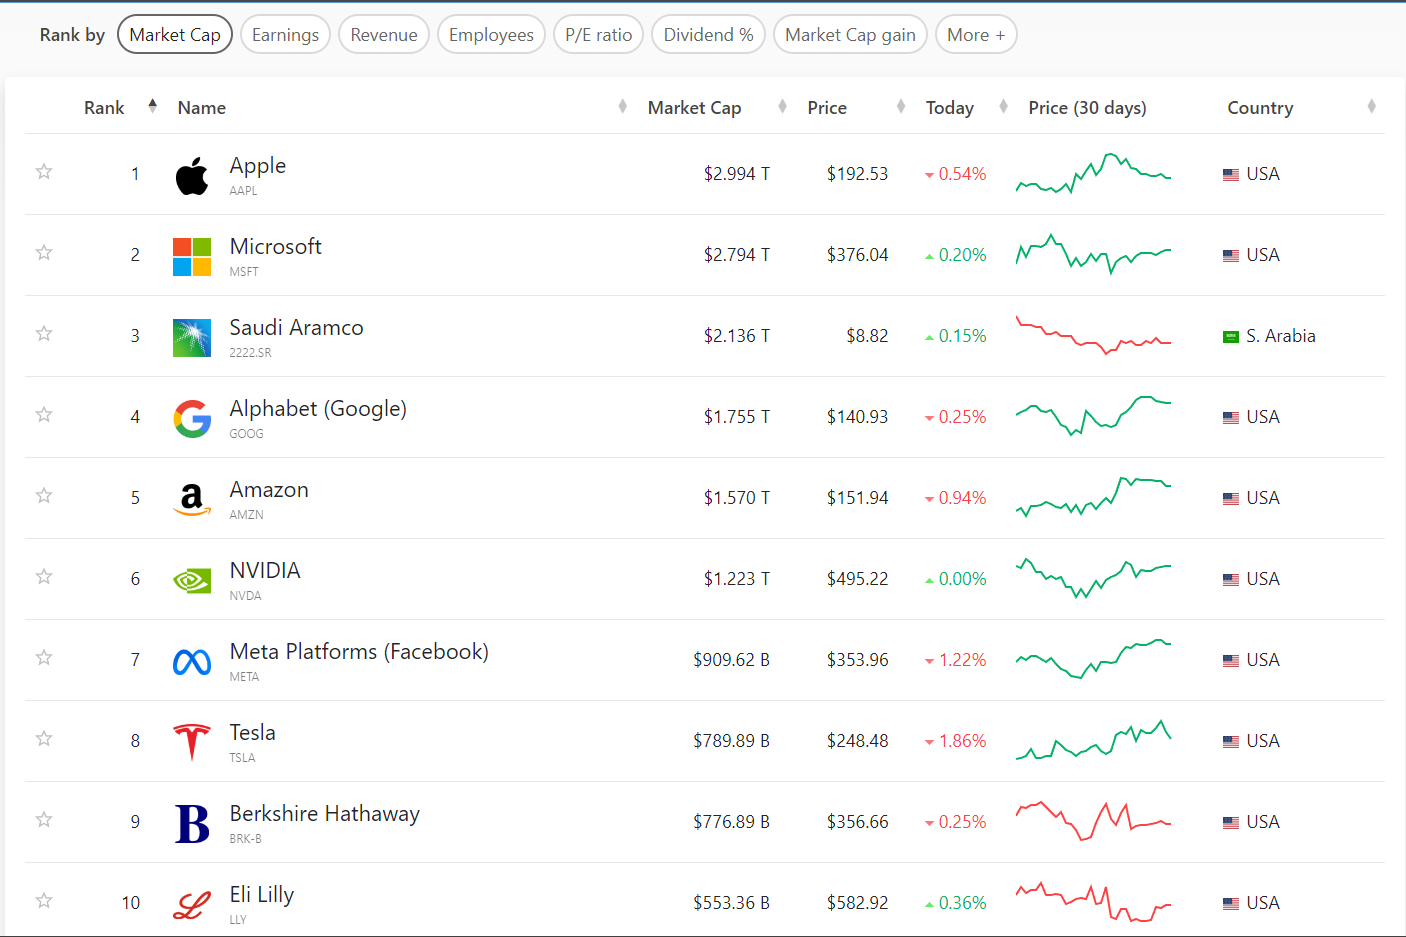Viewport: 1406px width, 937px height.
Task: Open Saudi Aramco company link
Action: click(297, 328)
